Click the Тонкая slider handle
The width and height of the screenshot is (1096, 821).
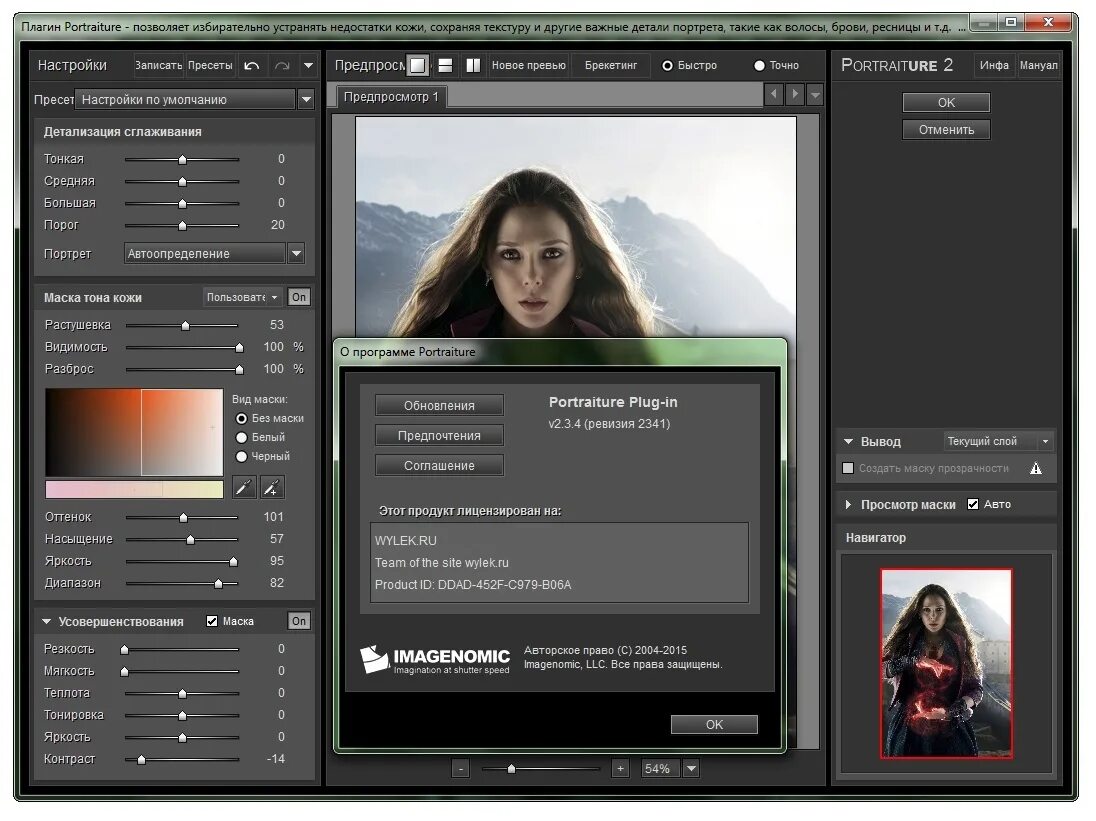tap(182, 160)
